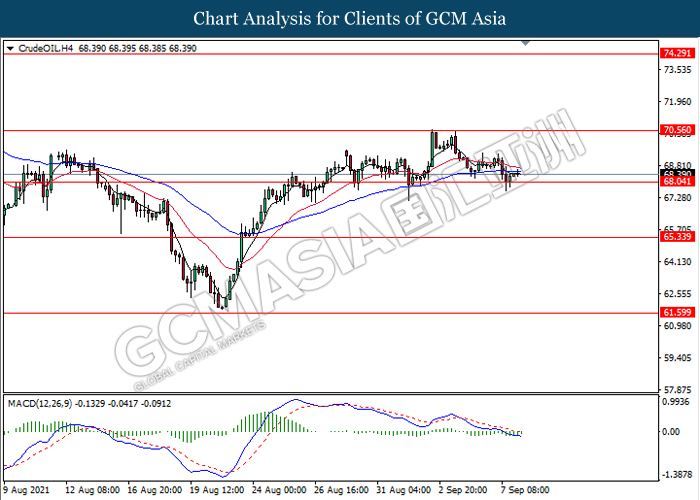700x500 pixels.
Task: Click the 65.339 red support label
Action: pos(677,237)
